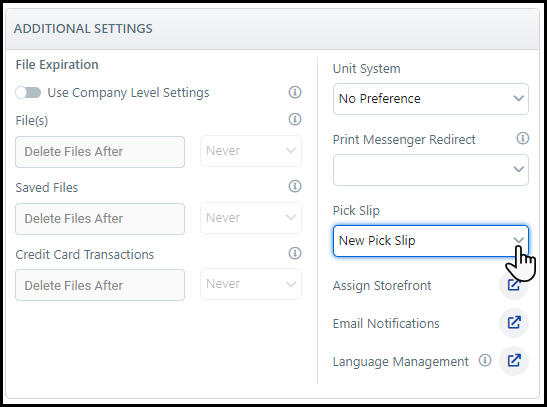The width and height of the screenshot is (547, 407).
Task: Click the File(s) info icon
Action: click(295, 119)
